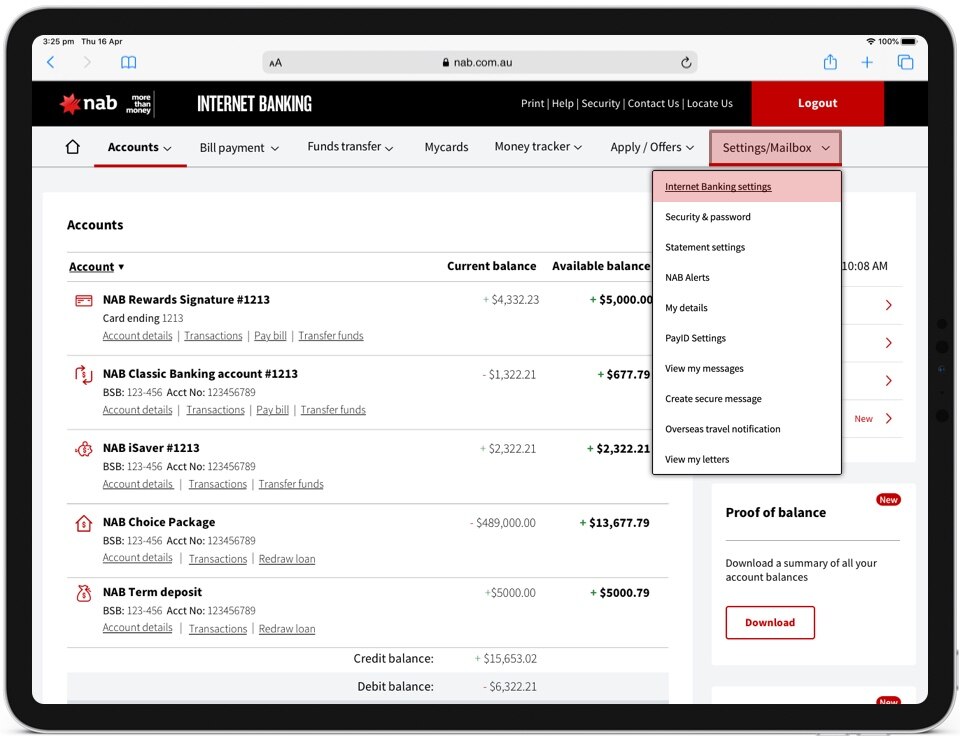Reload page using address bar refresh icon
This screenshot has width=960, height=740.
click(686, 62)
